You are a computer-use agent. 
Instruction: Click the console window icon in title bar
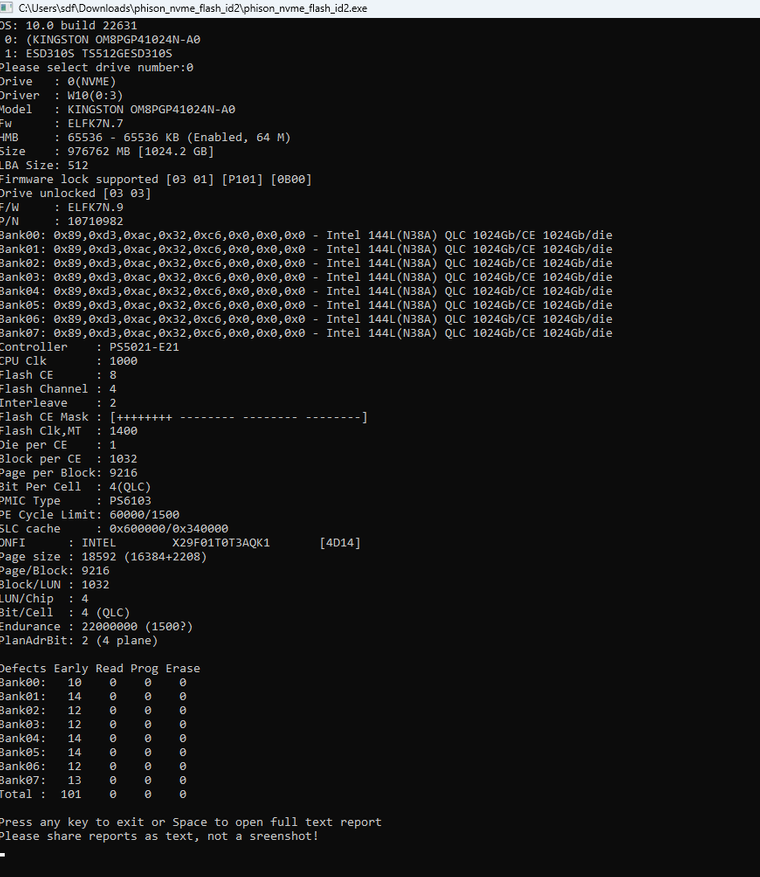tap(6, 8)
